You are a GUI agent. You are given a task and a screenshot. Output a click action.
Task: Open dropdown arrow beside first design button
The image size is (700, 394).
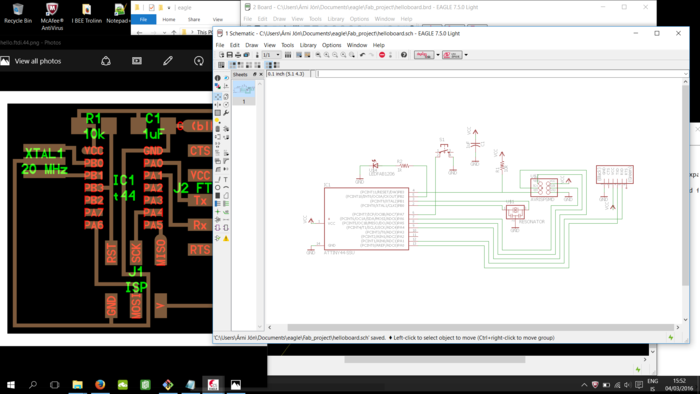438,55
